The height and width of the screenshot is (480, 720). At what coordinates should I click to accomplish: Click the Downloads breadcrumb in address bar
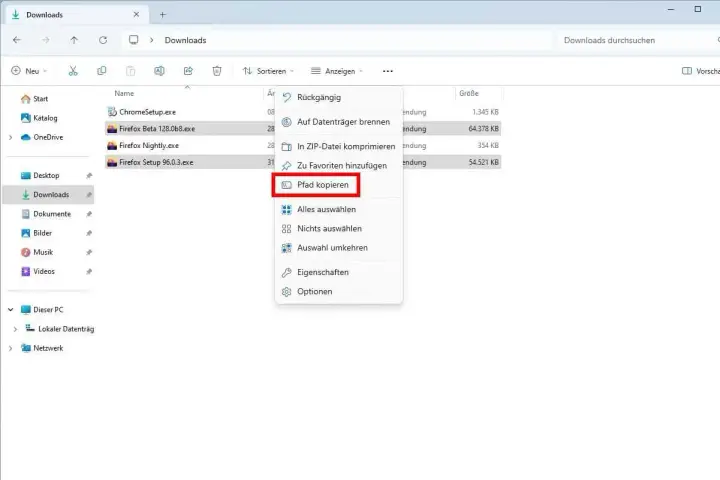click(x=186, y=40)
